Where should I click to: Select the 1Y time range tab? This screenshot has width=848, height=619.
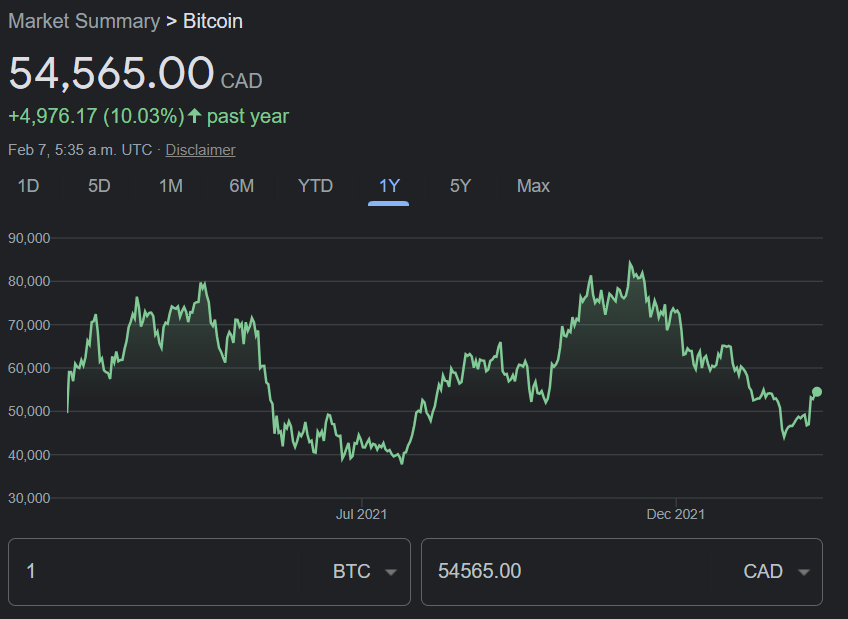click(389, 186)
